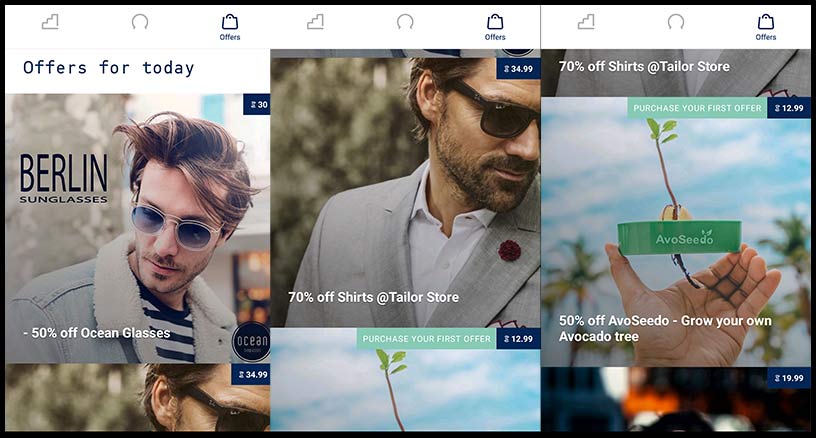Open the grey suit offer photo in the middle screen
This screenshot has height=438, width=816.
(x=405, y=192)
